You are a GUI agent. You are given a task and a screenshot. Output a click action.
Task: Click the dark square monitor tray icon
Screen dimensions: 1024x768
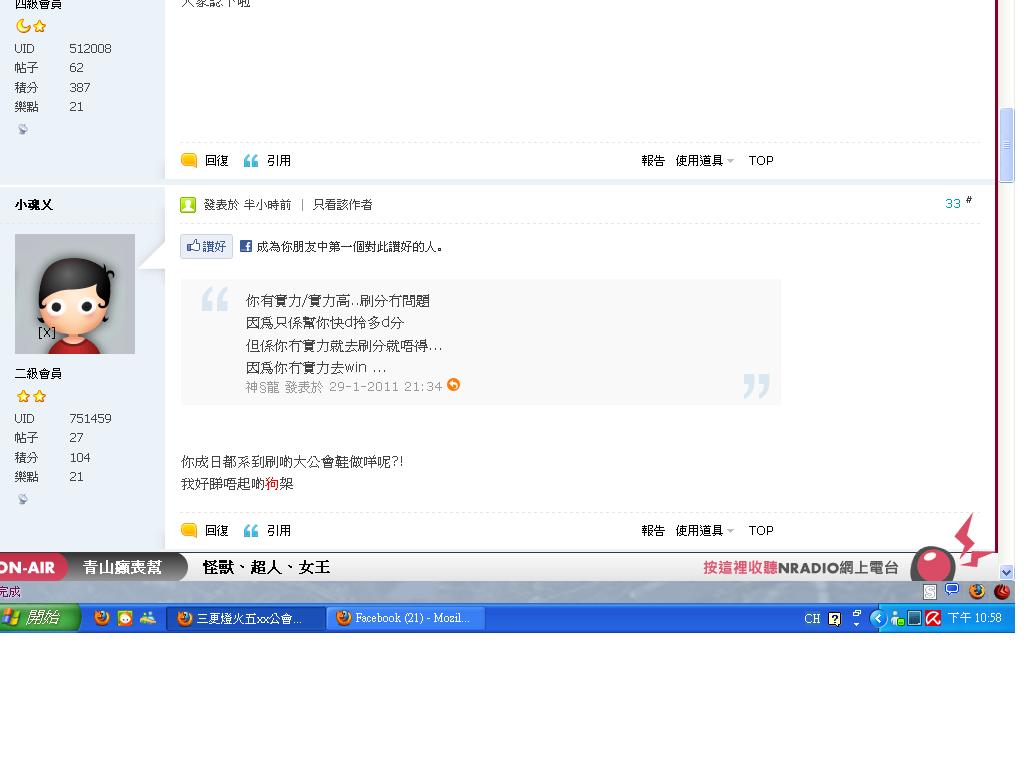[915, 618]
